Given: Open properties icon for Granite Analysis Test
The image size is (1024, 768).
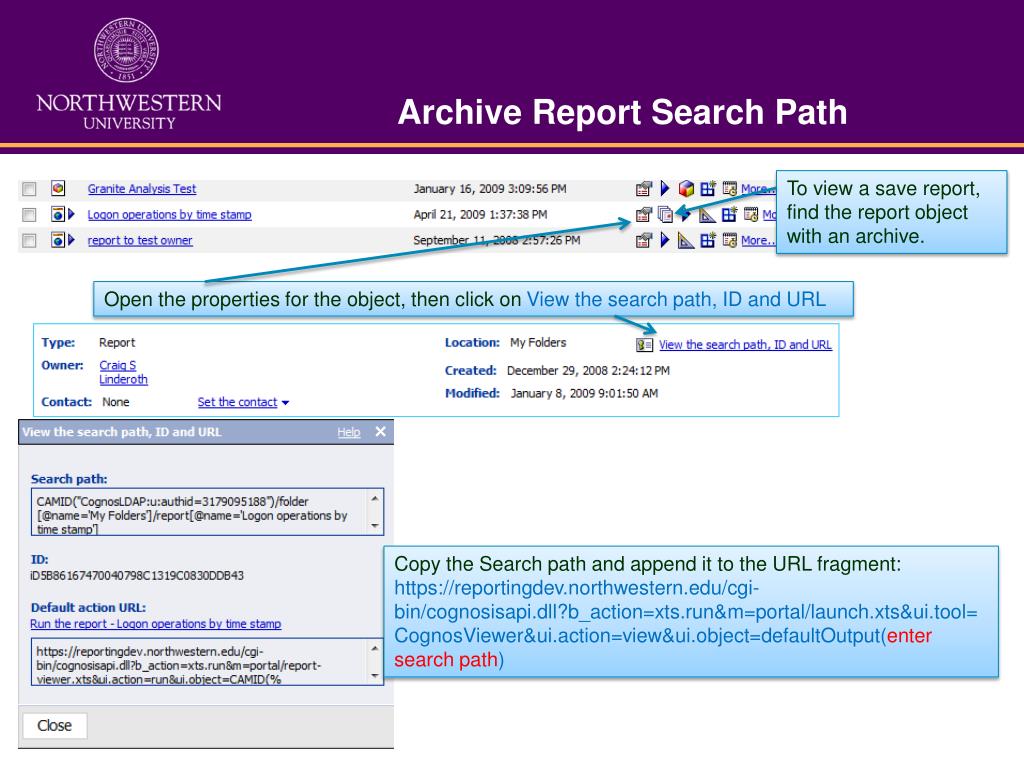Looking at the screenshot, I should click(x=644, y=189).
